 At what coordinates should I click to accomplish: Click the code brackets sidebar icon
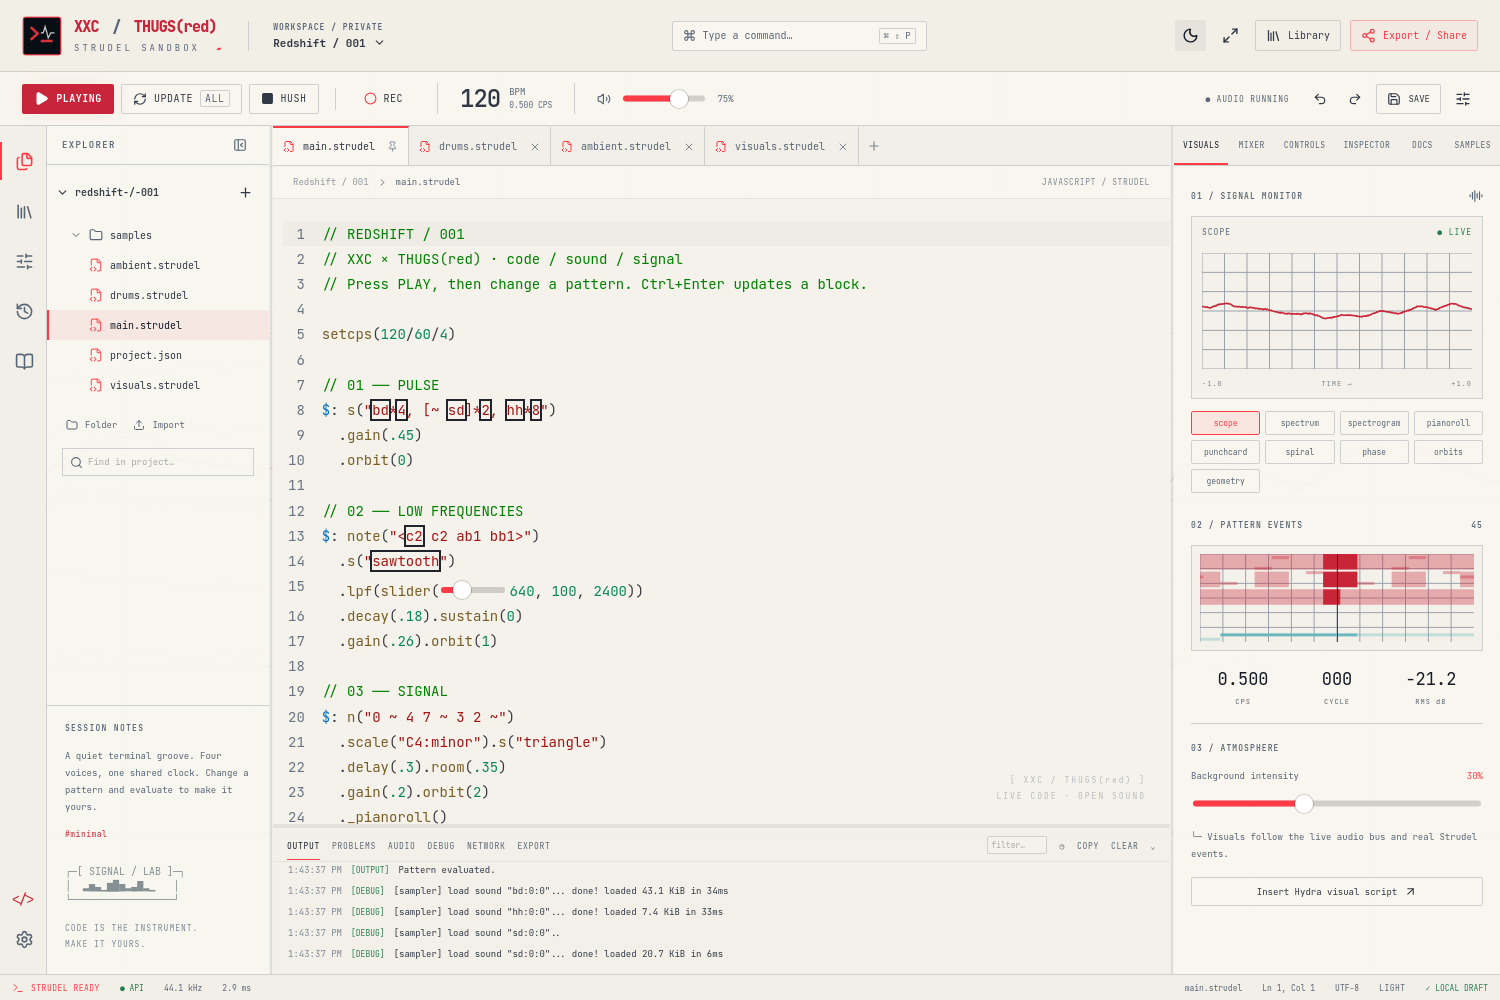(23, 899)
